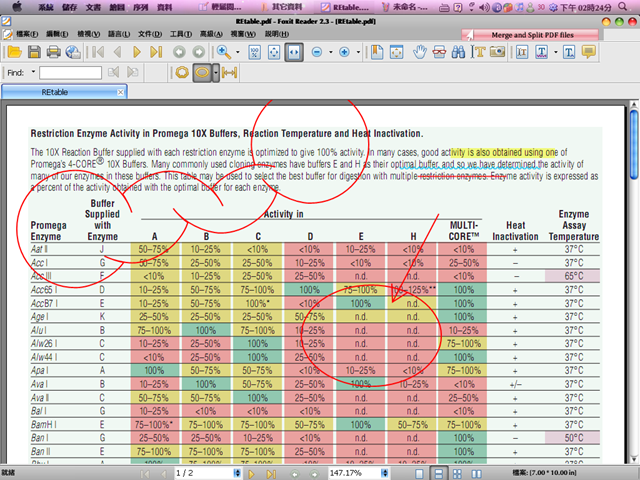Select the Snapshot camera tool

498,52
